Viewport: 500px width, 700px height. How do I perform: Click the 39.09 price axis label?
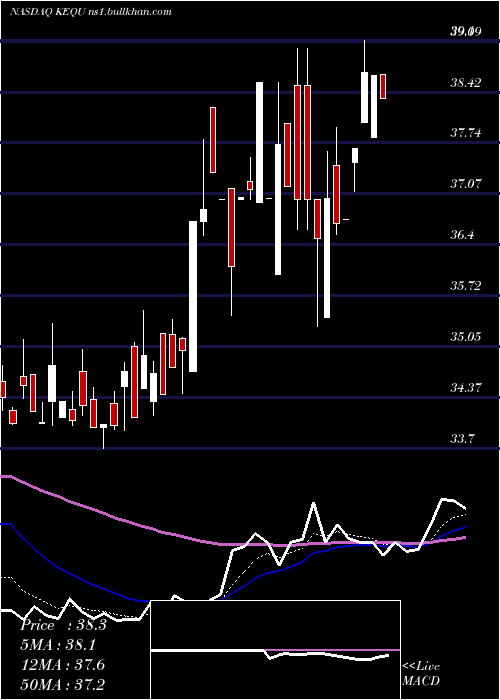[x=465, y=32]
